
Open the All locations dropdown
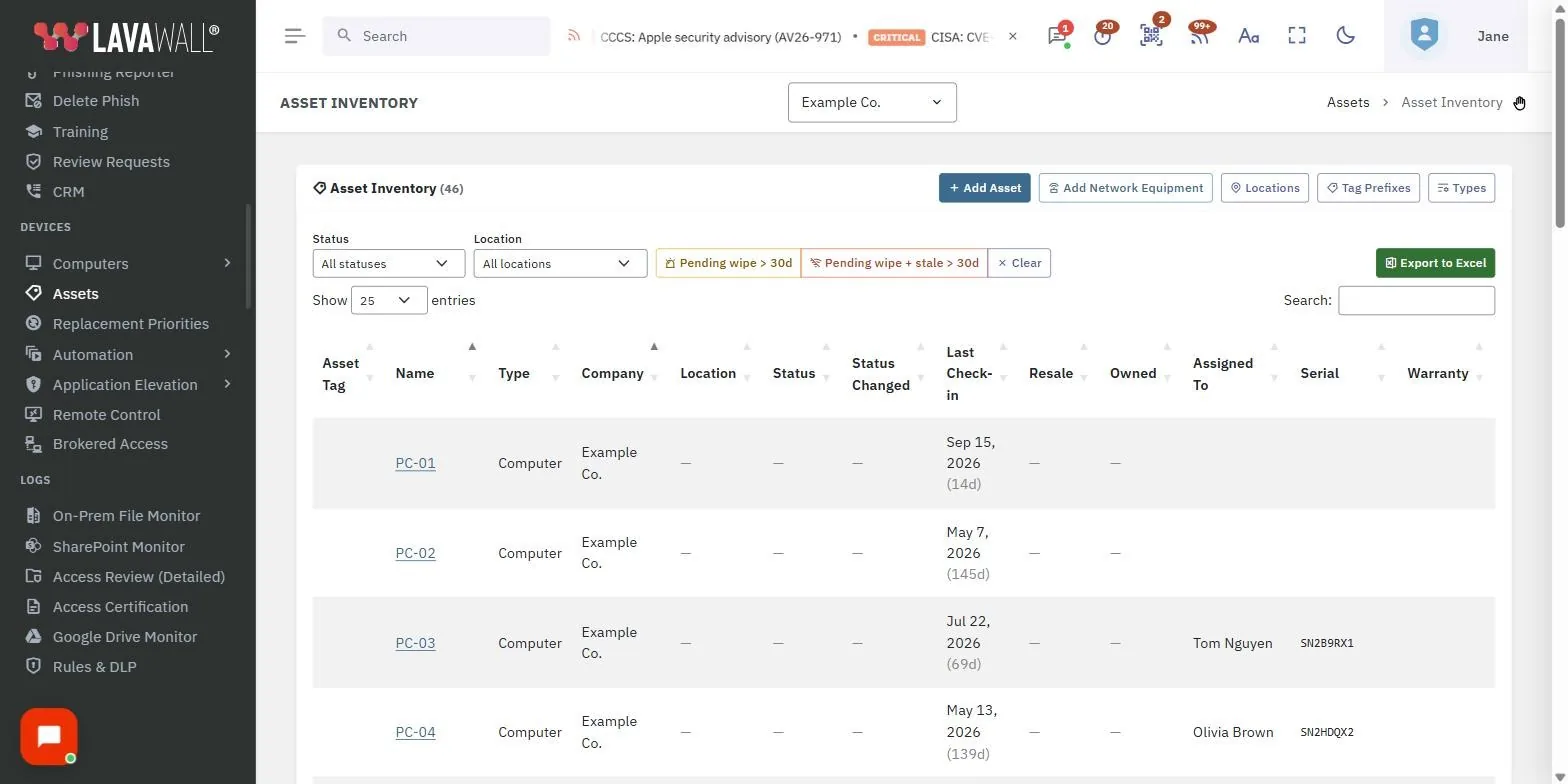pos(560,264)
